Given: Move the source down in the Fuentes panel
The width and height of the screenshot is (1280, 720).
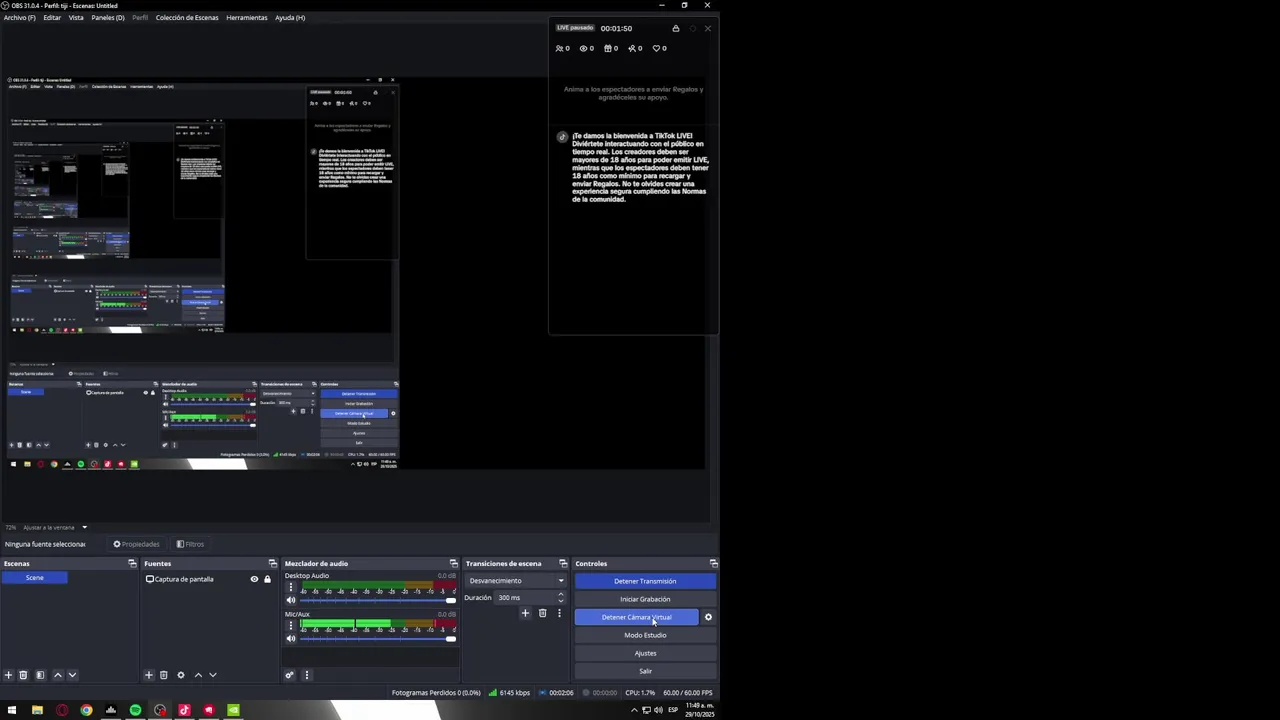Looking at the screenshot, I should click(x=212, y=675).
